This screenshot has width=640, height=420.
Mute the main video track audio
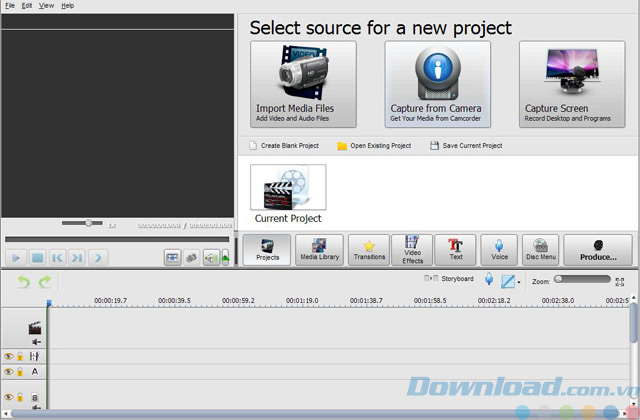36,342
